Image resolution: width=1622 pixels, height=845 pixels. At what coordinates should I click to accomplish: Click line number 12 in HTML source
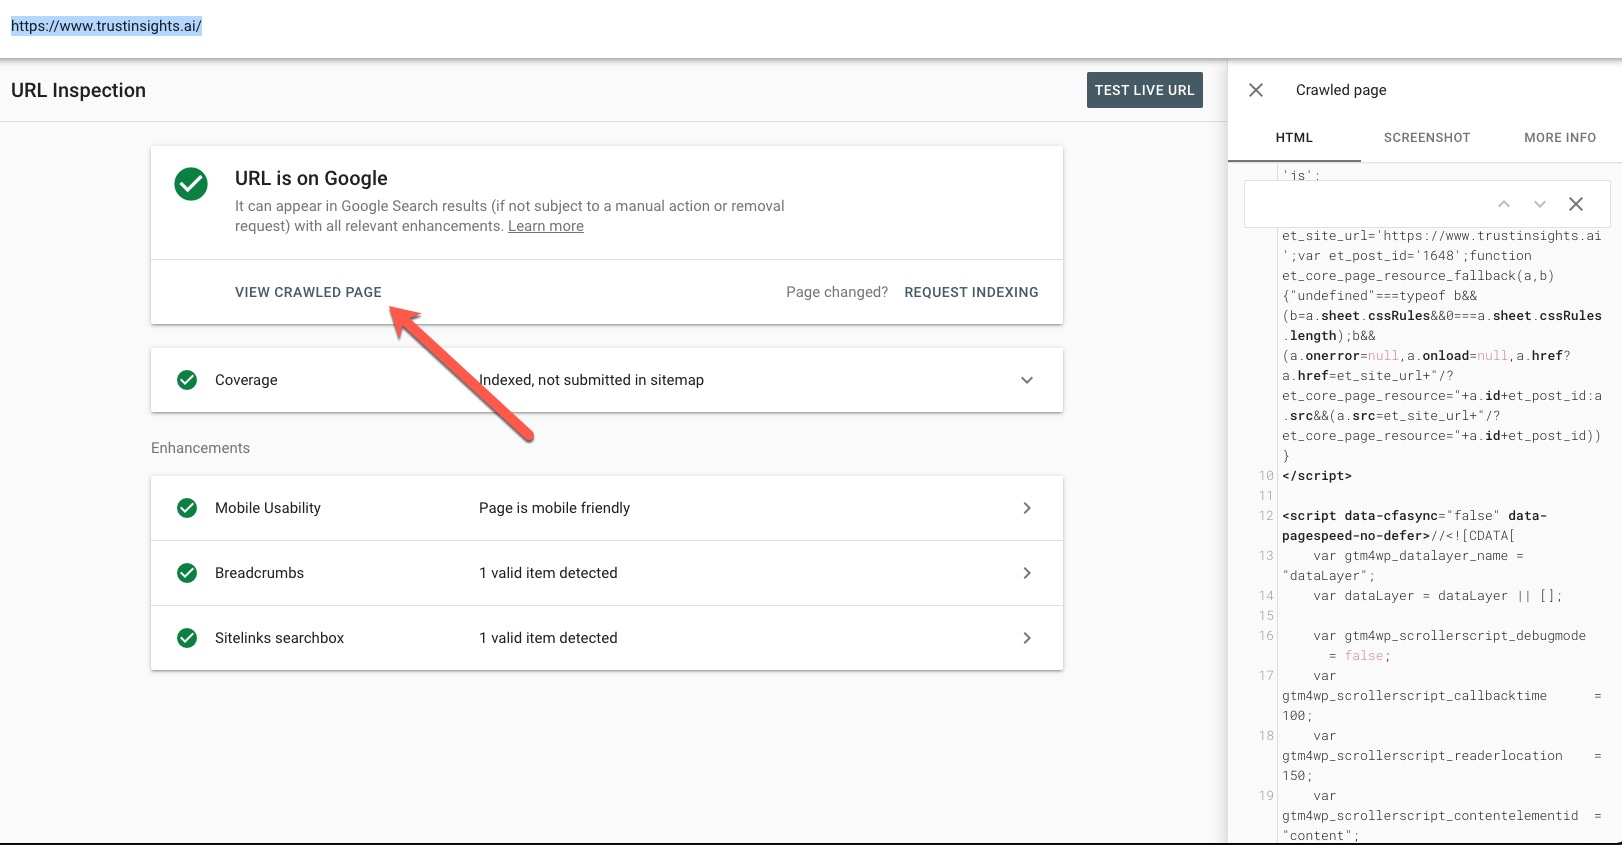1266,516
